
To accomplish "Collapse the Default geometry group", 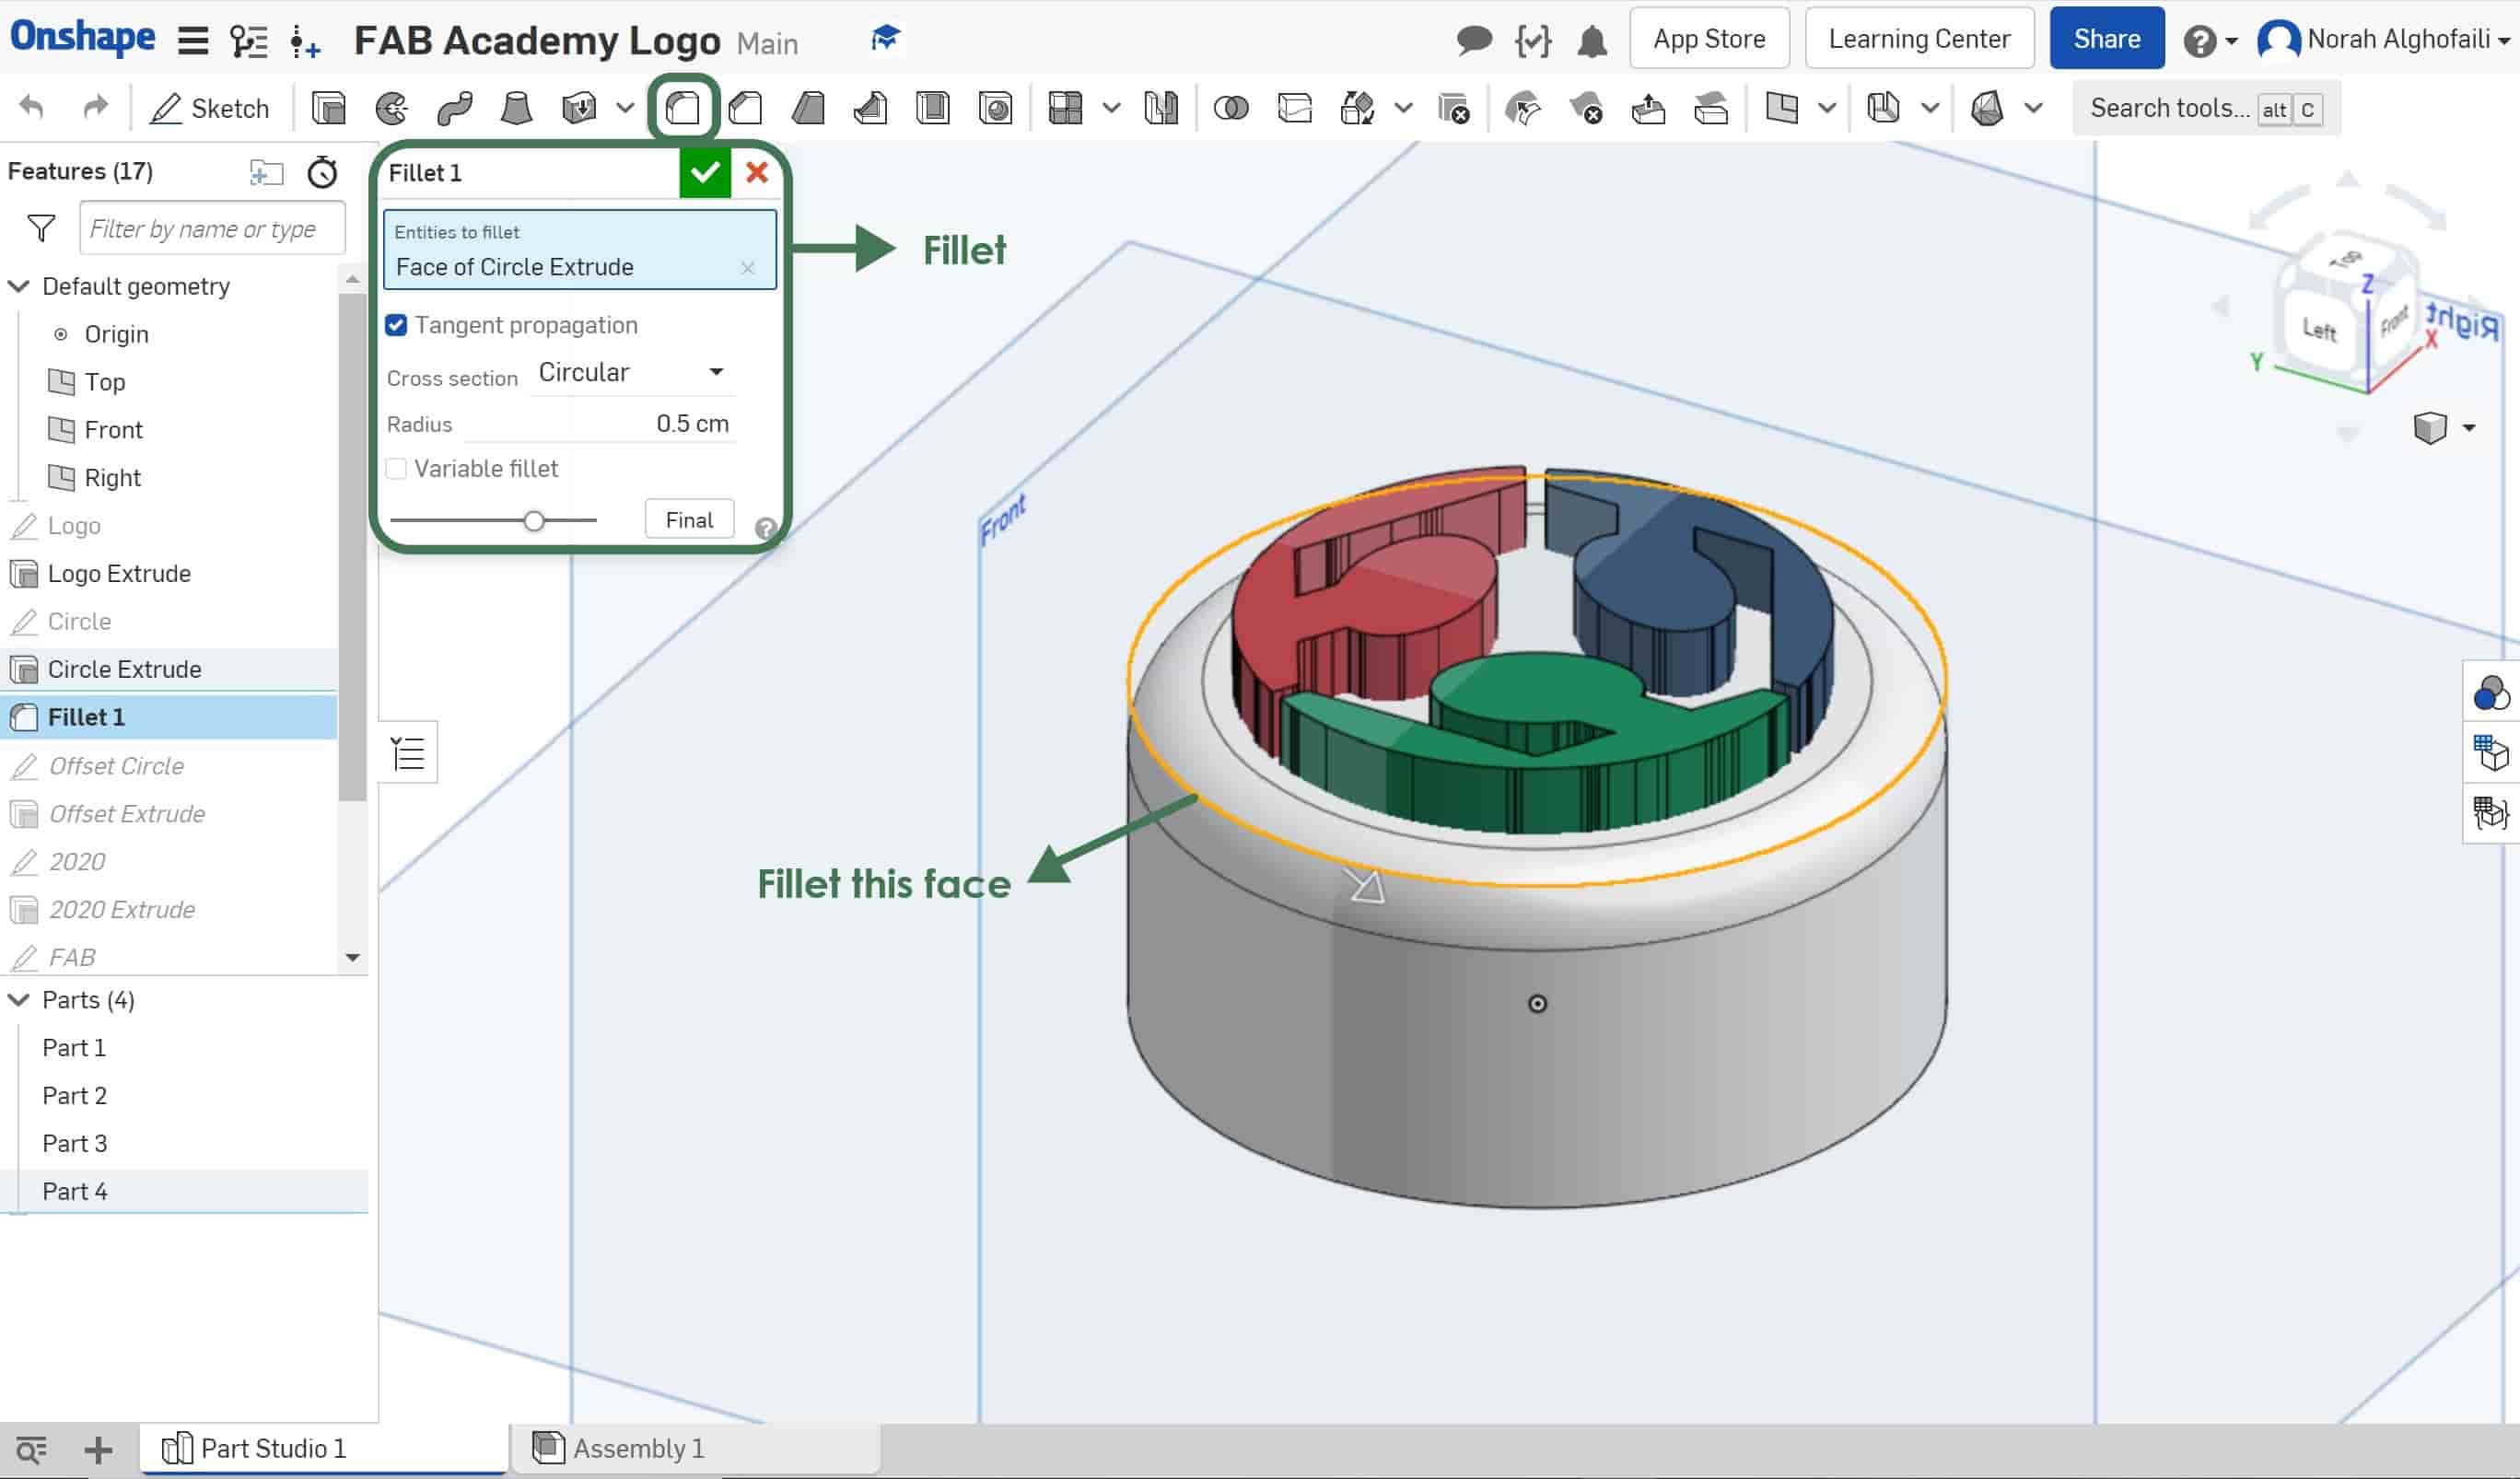I will (x=18, y=286).
